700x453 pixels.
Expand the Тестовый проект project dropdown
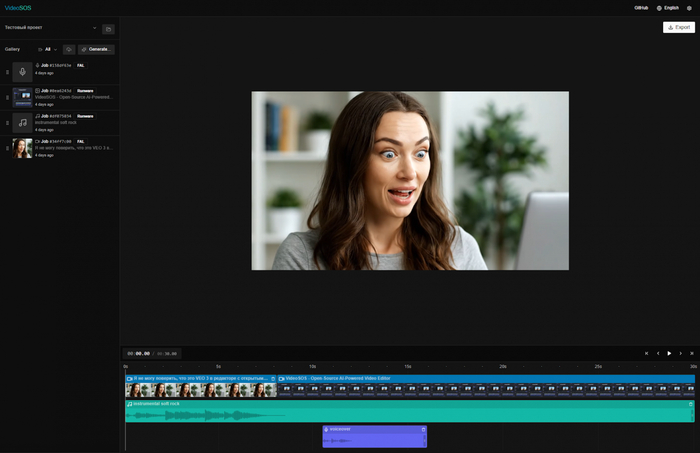pyautogui.click(x=94, y=28)
